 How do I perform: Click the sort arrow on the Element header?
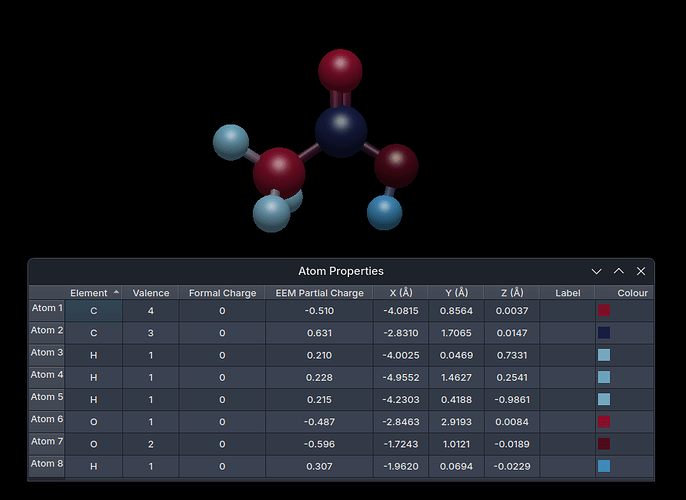116,293
